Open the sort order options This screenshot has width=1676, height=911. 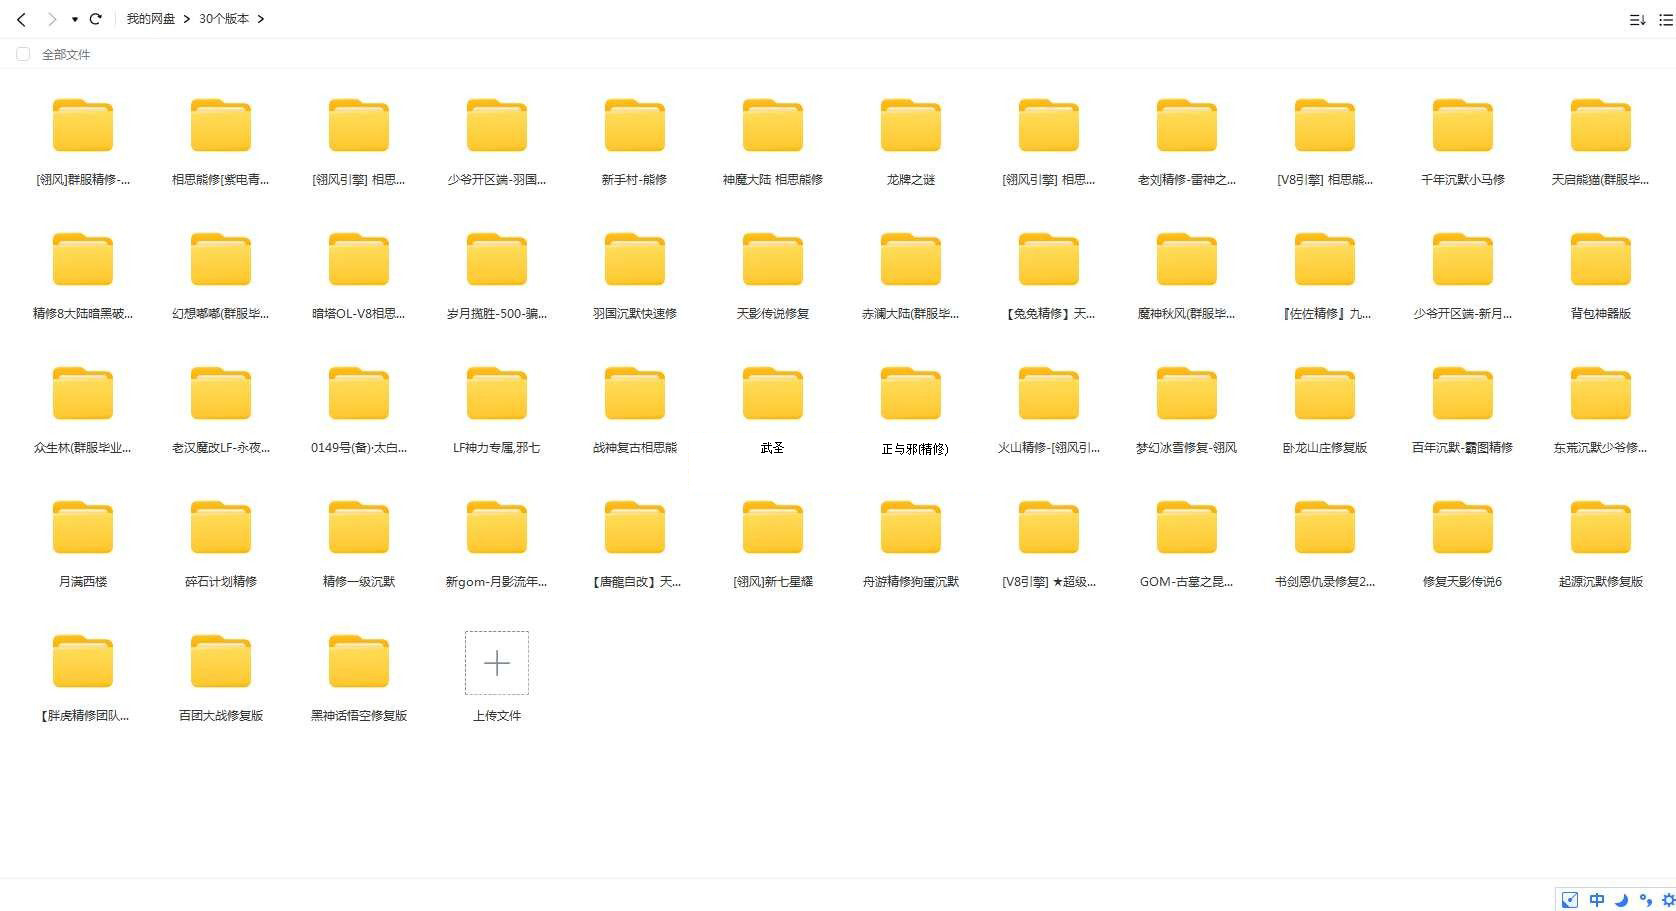click(1637, 20)
